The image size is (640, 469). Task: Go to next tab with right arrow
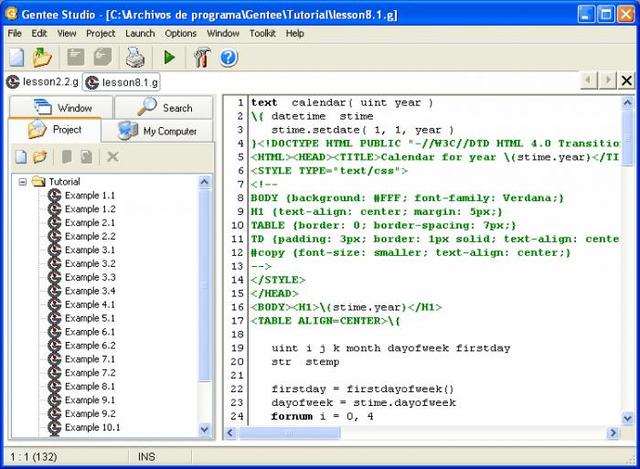[607, 80]
